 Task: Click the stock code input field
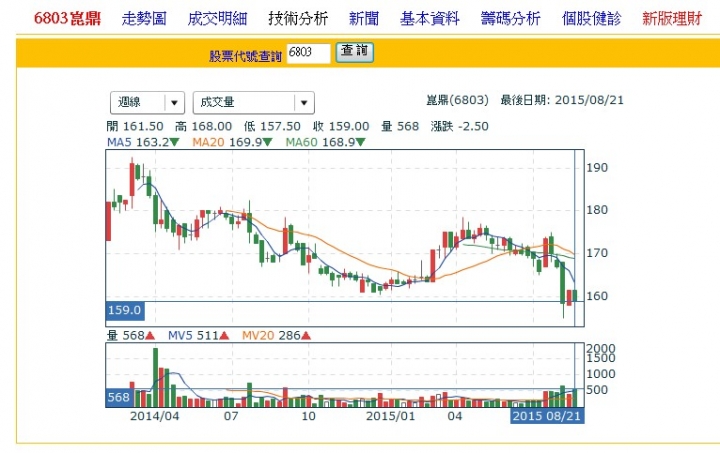[x=309, y=53]
